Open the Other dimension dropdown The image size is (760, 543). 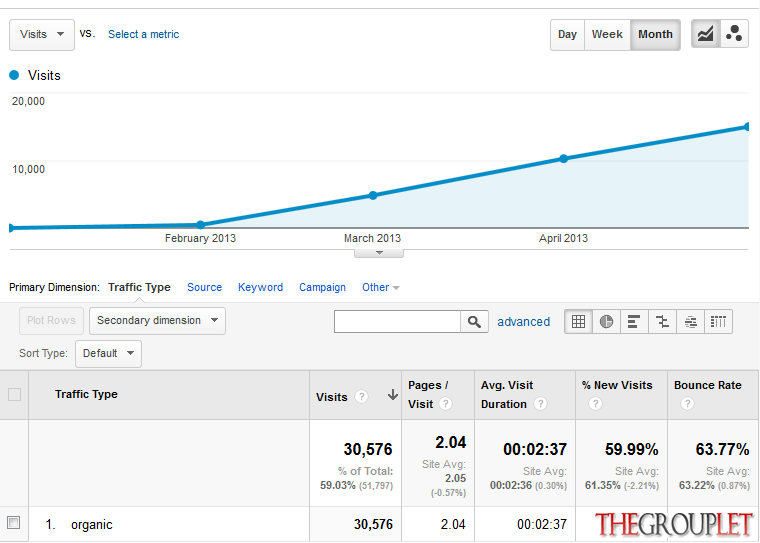[x=380, y=287]
